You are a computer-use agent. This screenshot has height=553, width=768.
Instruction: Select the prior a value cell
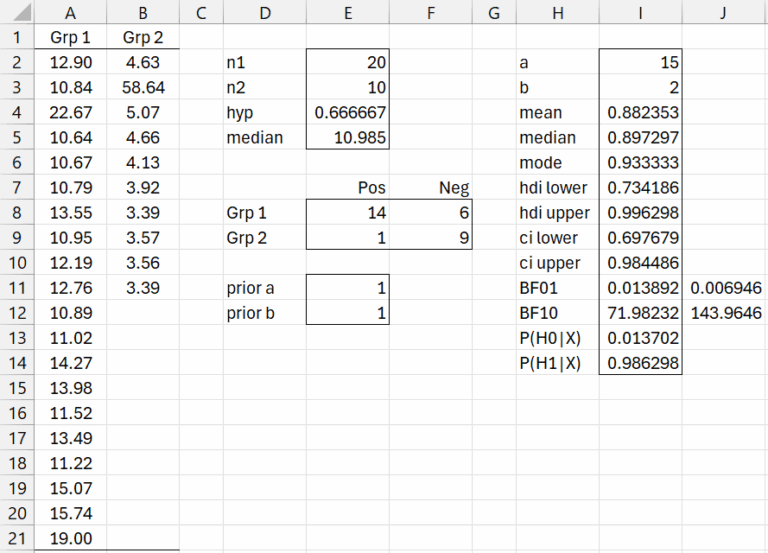[348, 288]
